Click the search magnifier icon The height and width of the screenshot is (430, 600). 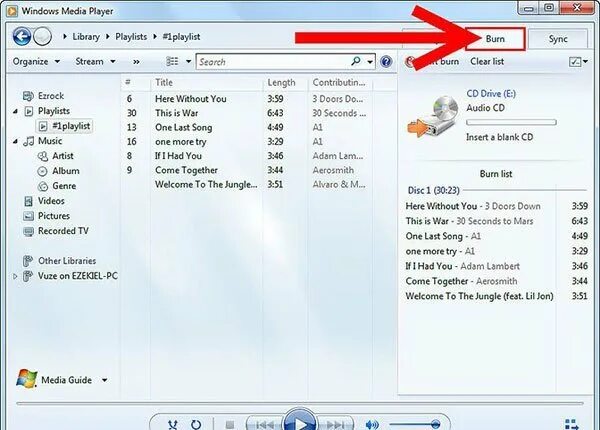[x=355, y=61]
